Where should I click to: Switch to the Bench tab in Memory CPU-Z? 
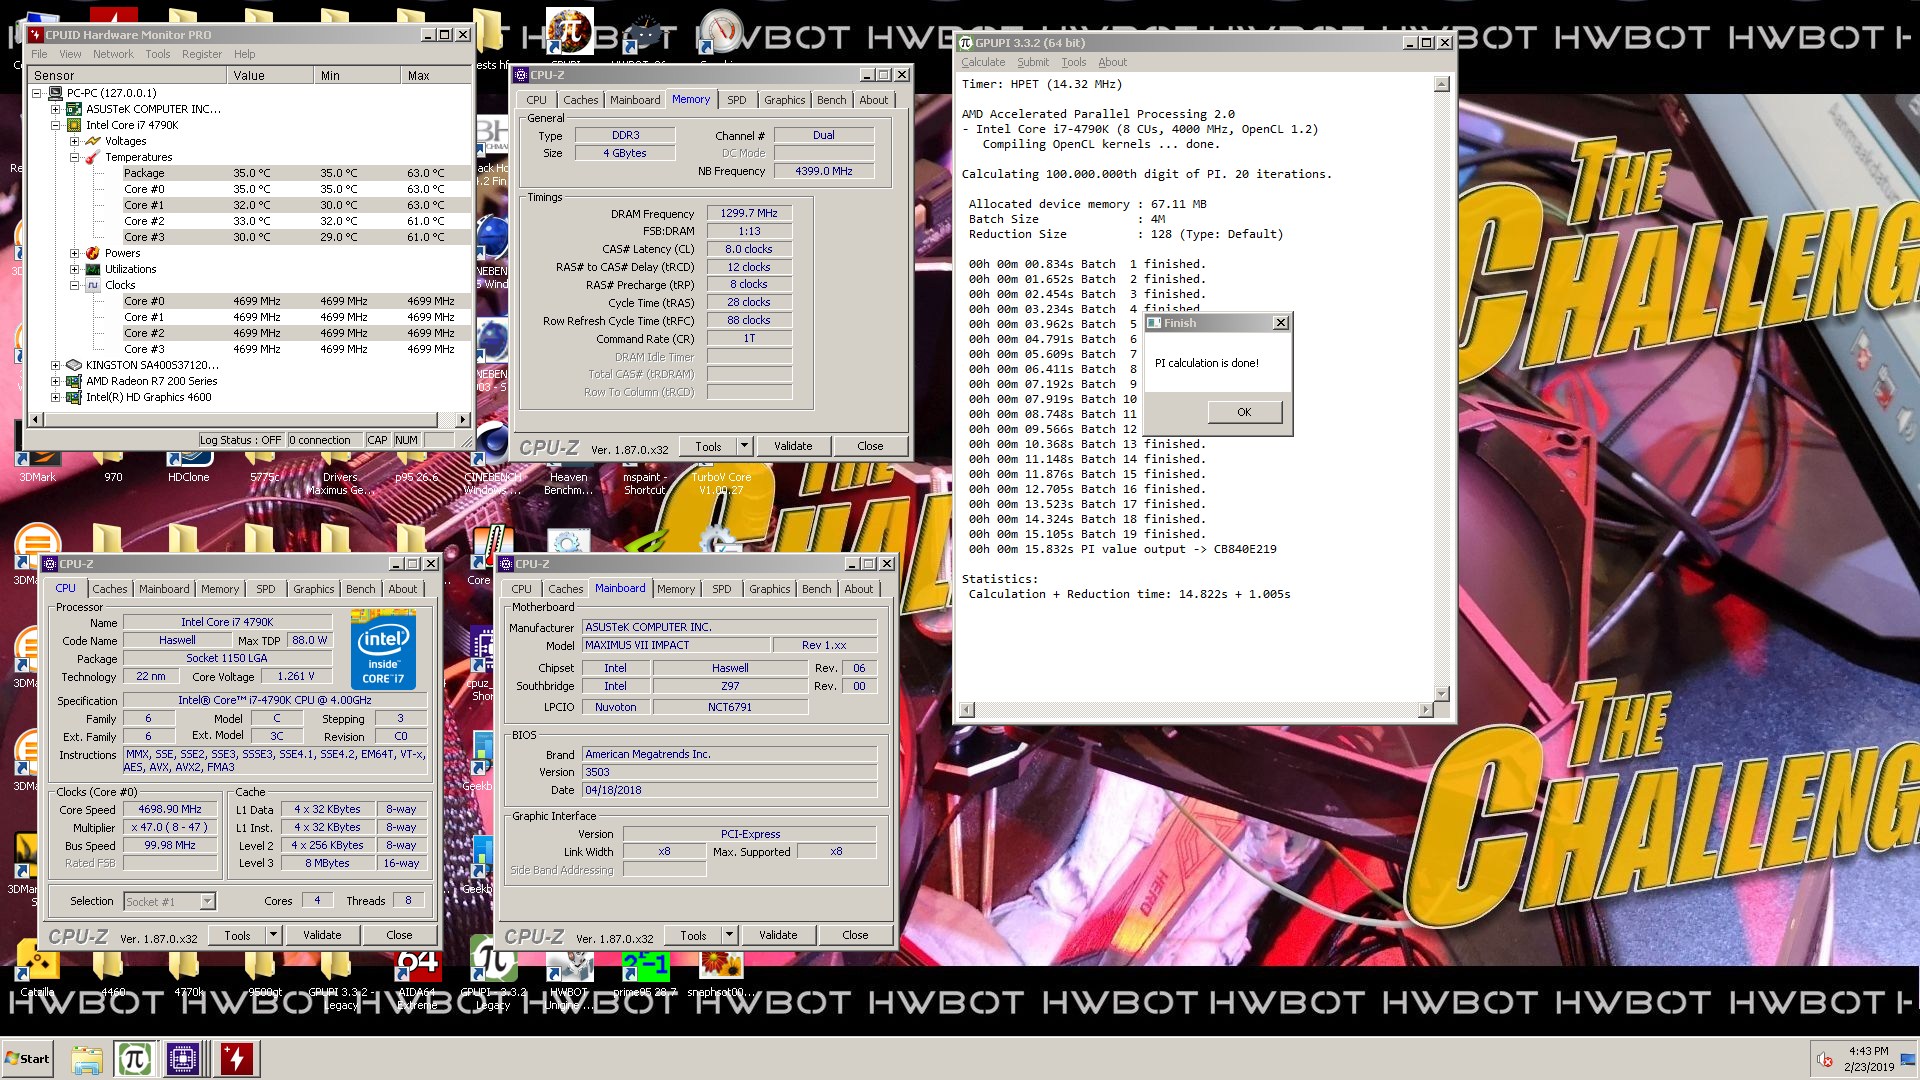point(831,100)
